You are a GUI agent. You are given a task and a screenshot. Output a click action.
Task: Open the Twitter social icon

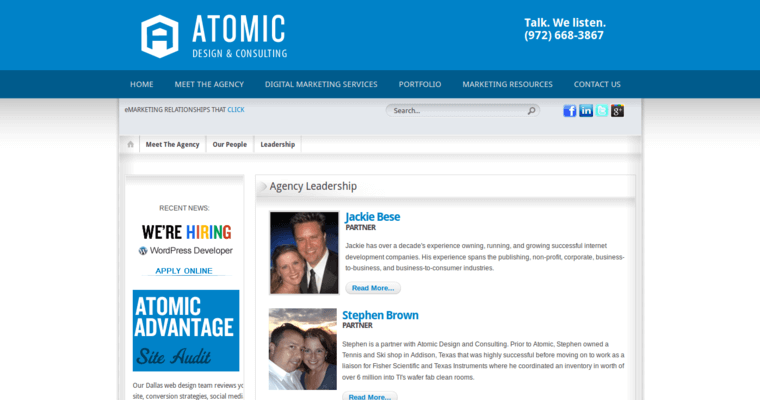(602, 111)
